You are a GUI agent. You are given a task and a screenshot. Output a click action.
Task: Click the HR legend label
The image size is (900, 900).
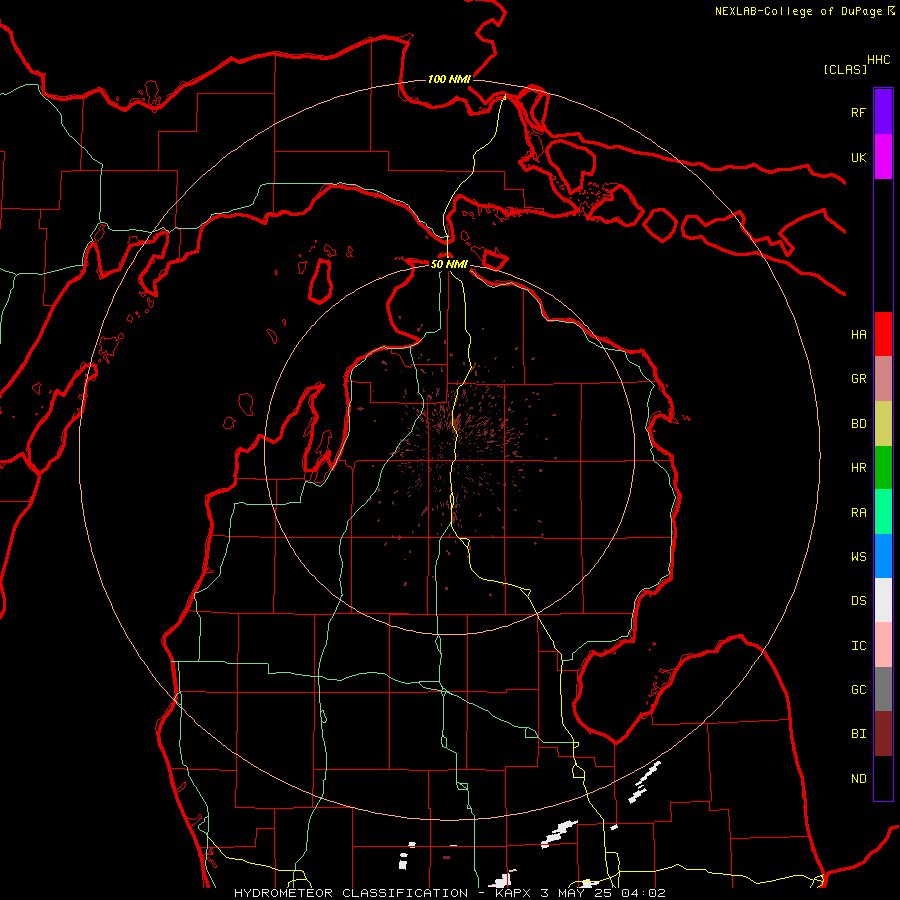pyautogui.click(x=858, y=468)
